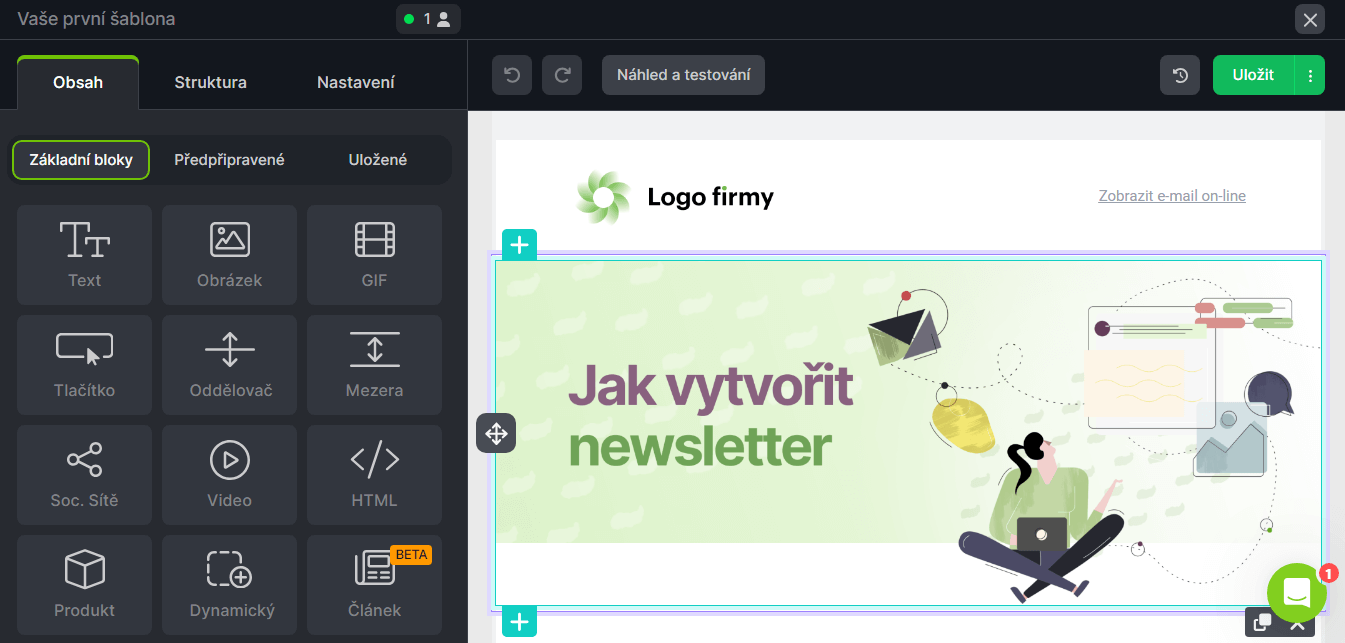Show the Uložené blocks

378,160
